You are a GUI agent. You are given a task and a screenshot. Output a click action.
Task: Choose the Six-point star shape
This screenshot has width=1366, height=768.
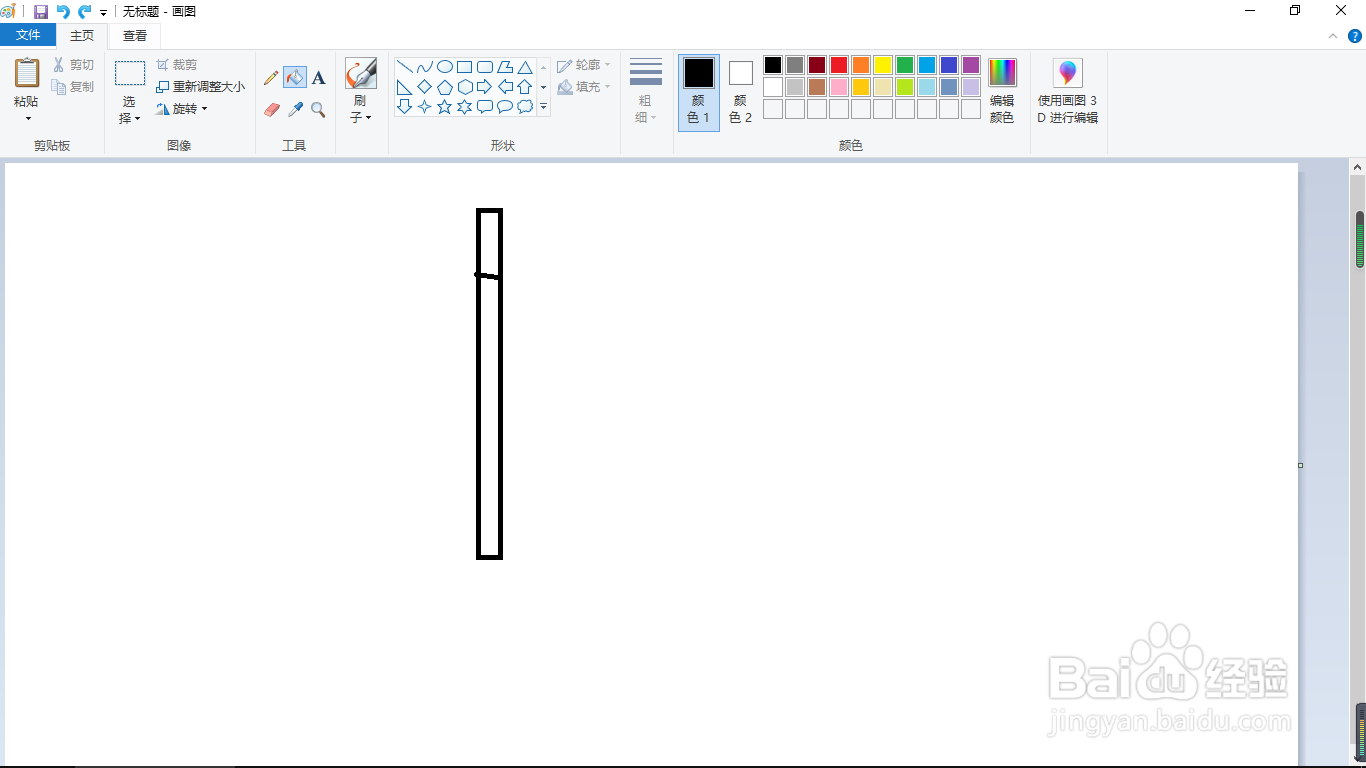465,106
